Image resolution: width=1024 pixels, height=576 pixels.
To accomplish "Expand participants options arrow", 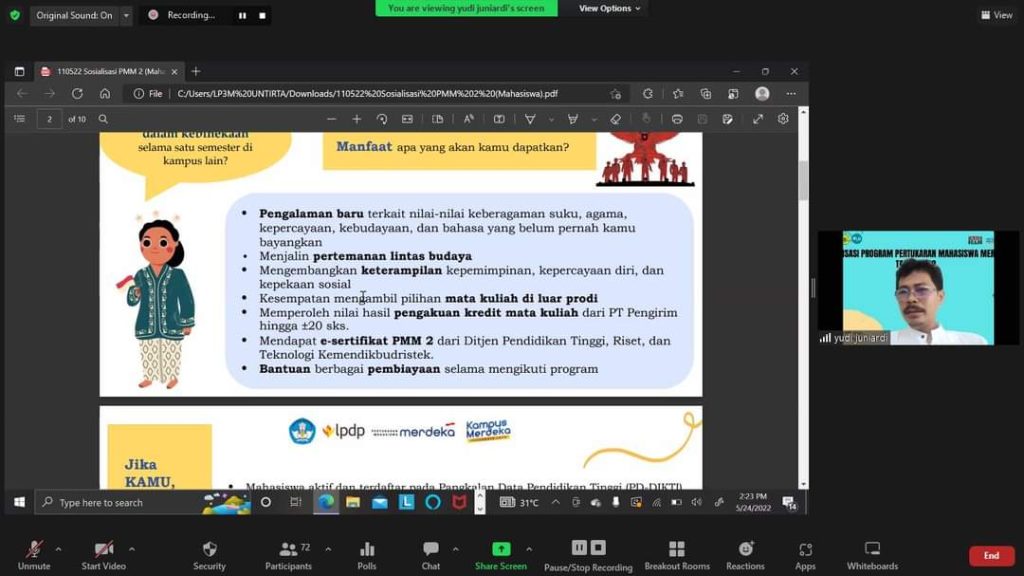I will pyautogui.click(x=328, y=549).
